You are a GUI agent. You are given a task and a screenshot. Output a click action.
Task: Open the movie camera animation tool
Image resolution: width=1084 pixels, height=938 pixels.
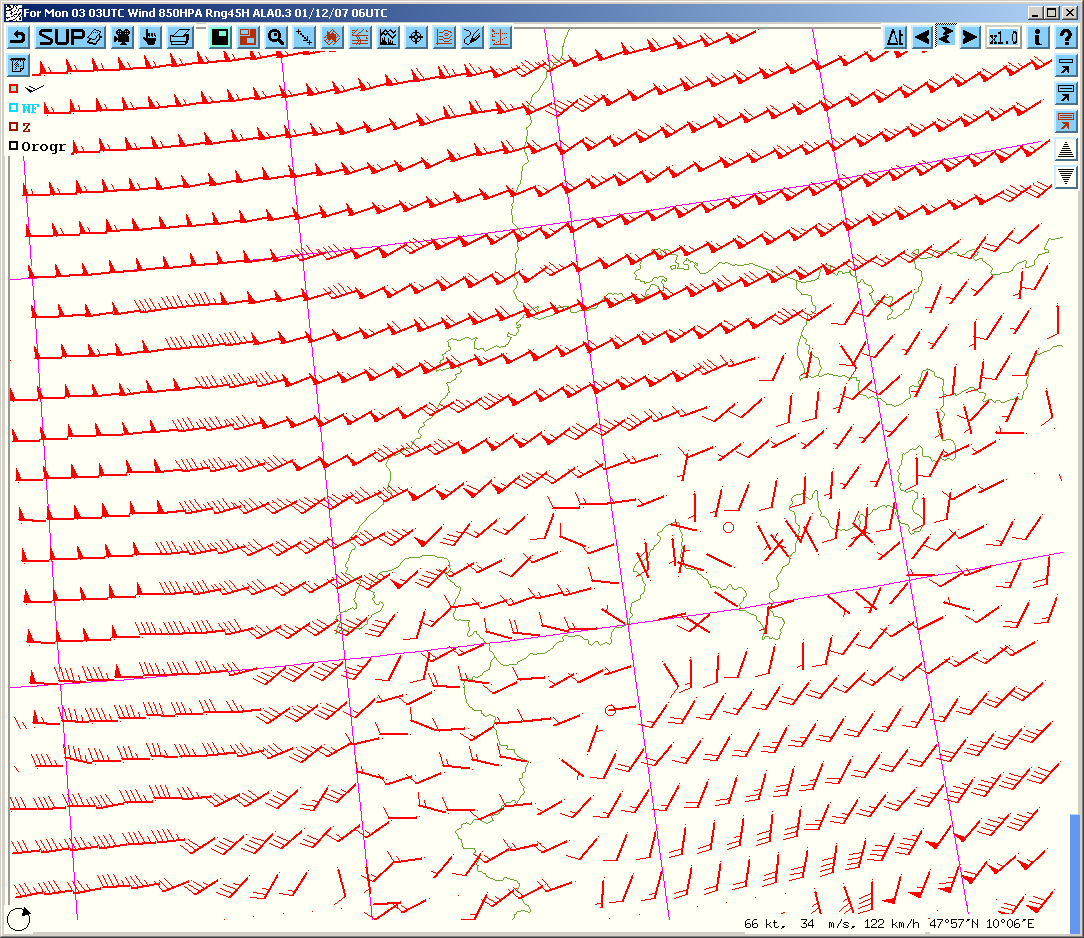pos(122,38)
